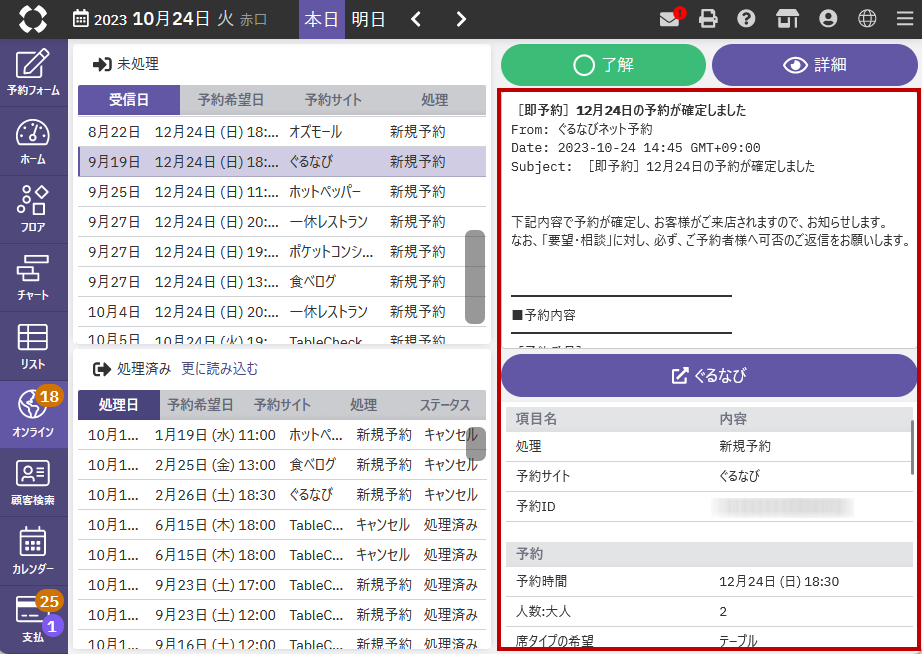
Task: Click the printer icon
Action: click(x=708, y=19)
